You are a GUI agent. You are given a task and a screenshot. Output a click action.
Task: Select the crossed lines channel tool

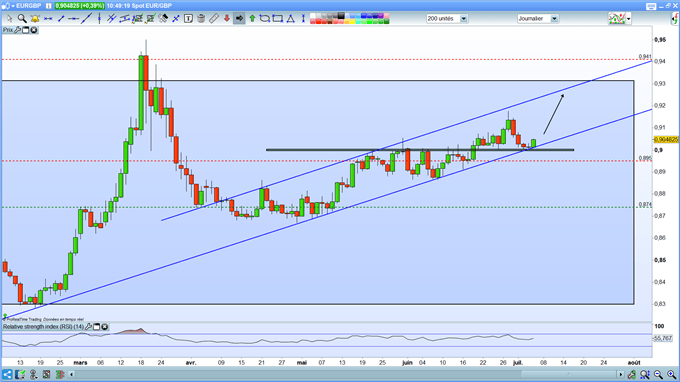(x=111, y=18)
